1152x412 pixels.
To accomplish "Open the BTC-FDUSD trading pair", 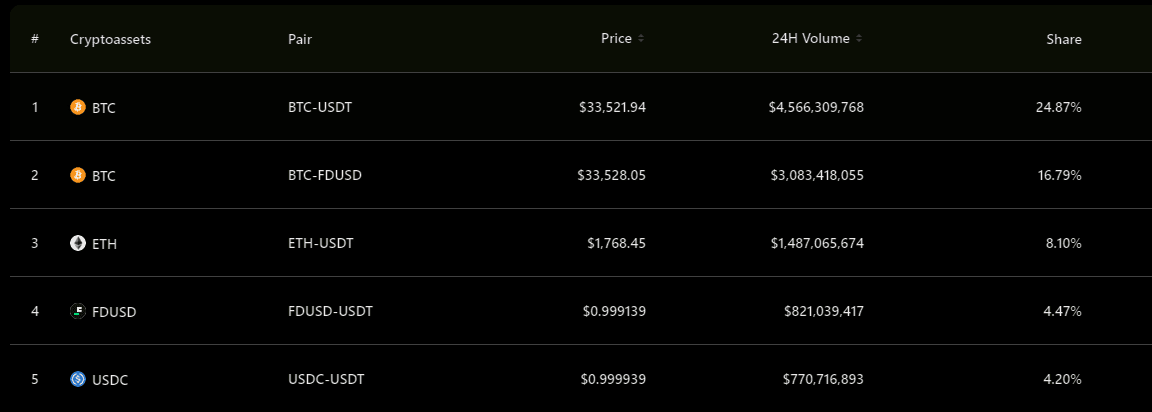I will pos(325,175).
